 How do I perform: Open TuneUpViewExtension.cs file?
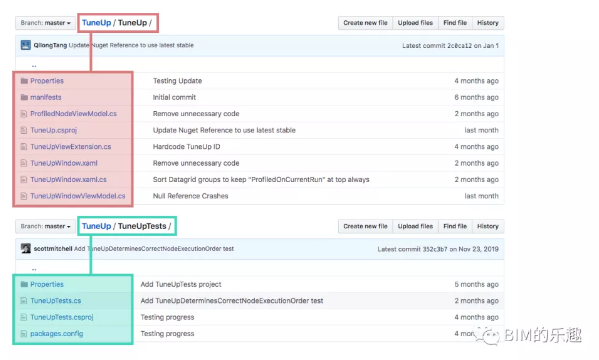click(x=71, y=146)
